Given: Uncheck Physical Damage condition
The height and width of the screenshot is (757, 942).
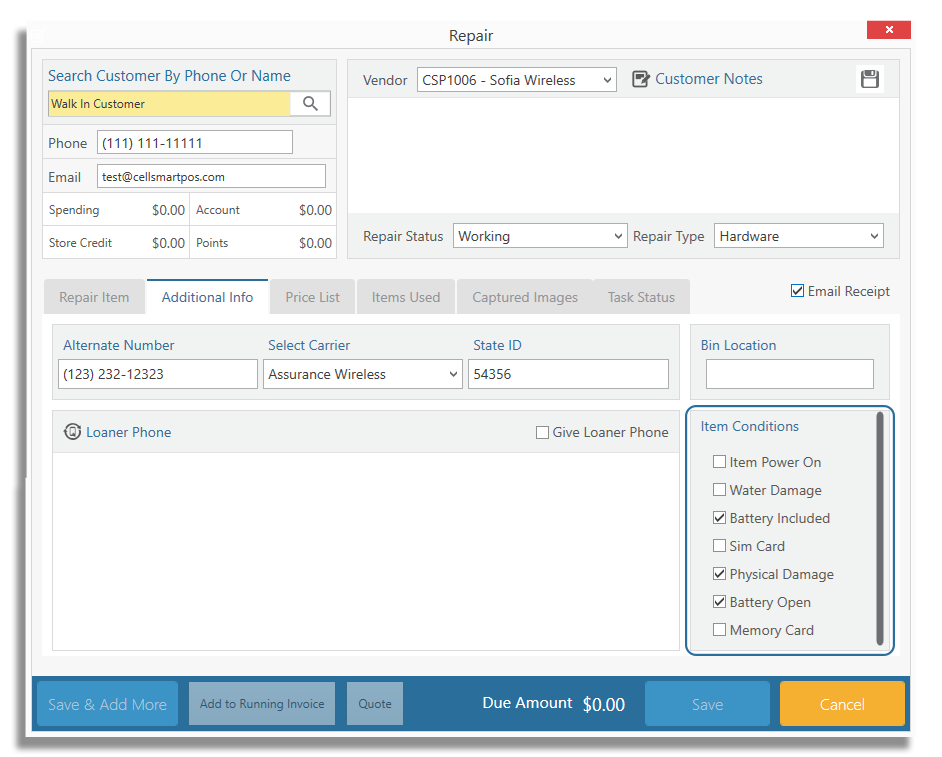Looking at the screenshot, I should click(719, 574).
